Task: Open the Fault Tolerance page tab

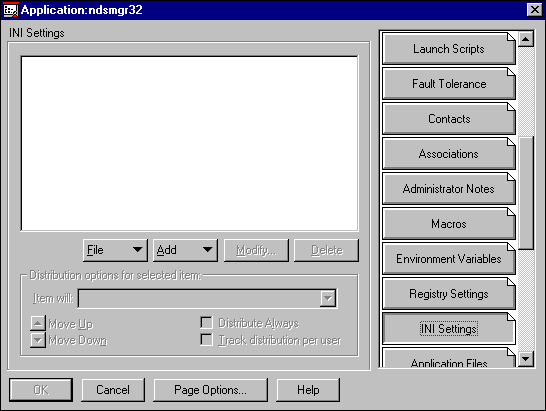Action: tap(449, 84)
